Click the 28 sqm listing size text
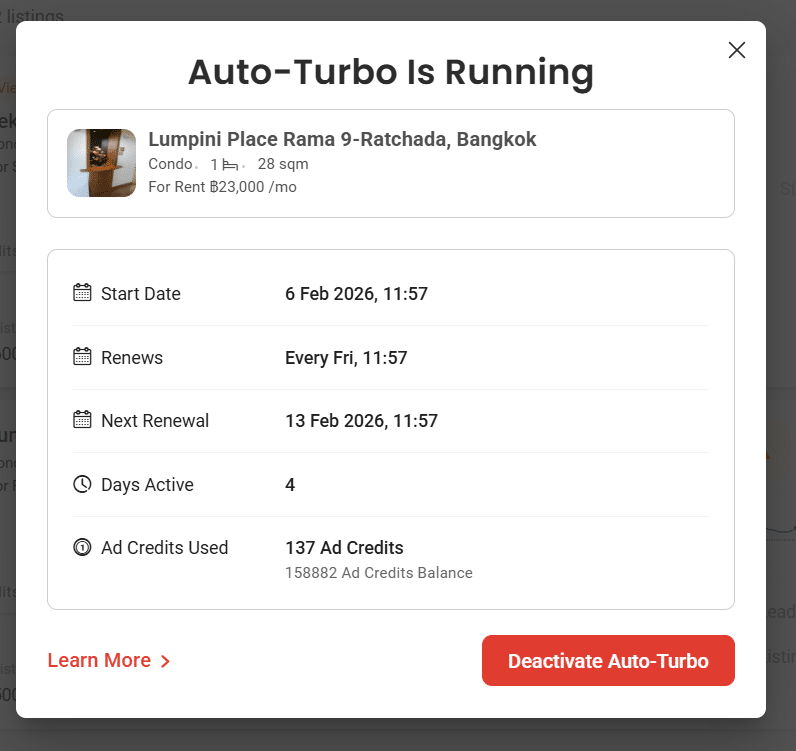 (x=283, y=164)
